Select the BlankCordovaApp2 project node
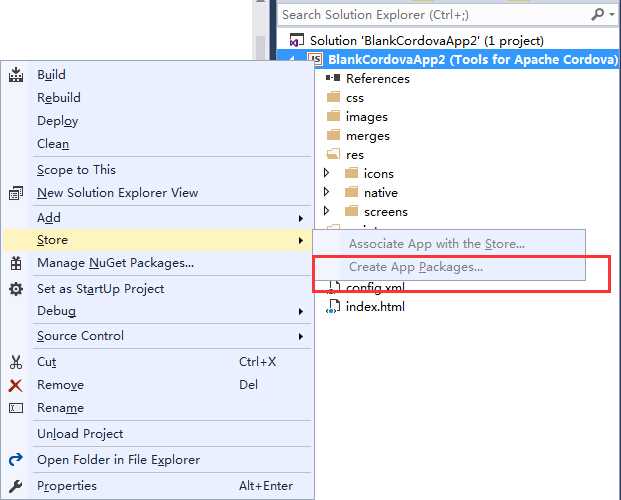Image resolution: width=621 pixels, height=500 pixels. point(473,59)
